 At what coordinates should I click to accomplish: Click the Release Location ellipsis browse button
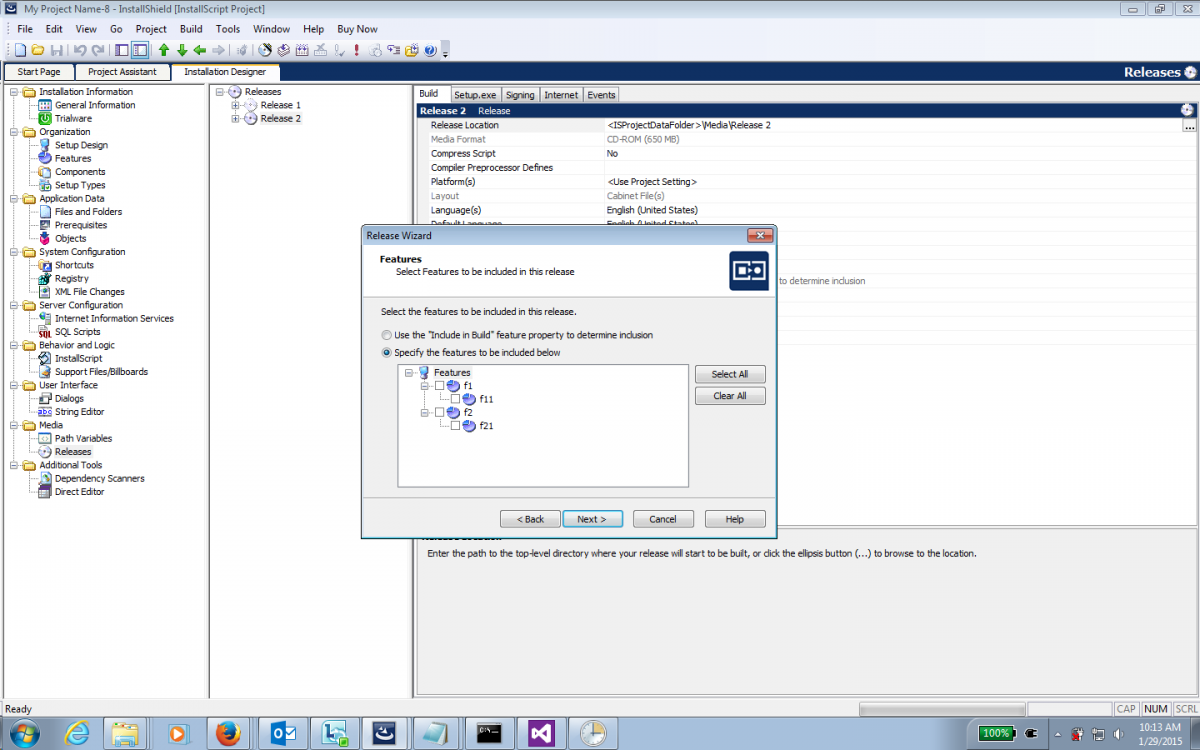[1189, 126]
